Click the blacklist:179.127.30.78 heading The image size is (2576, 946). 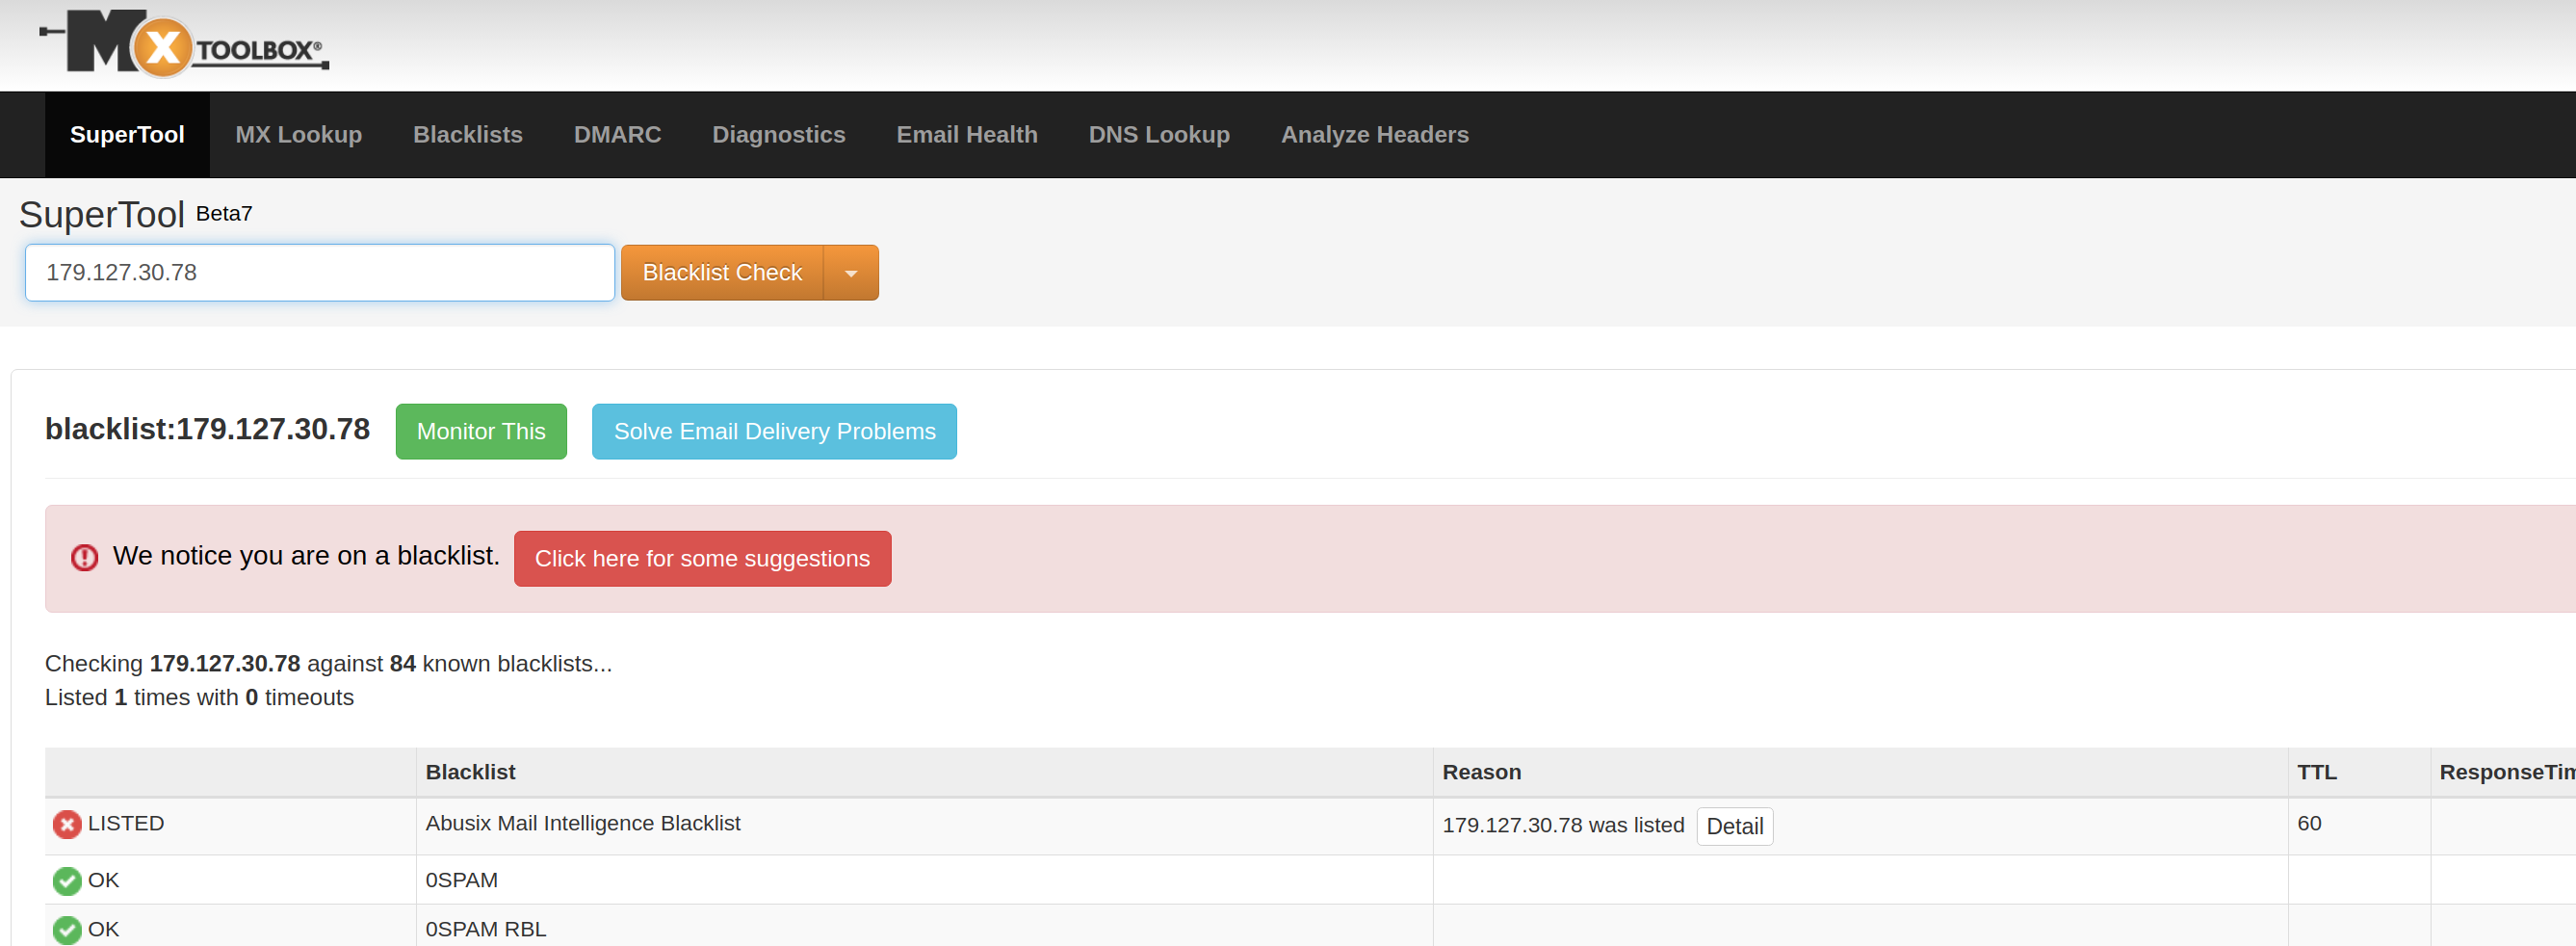[x=207, y=429]
